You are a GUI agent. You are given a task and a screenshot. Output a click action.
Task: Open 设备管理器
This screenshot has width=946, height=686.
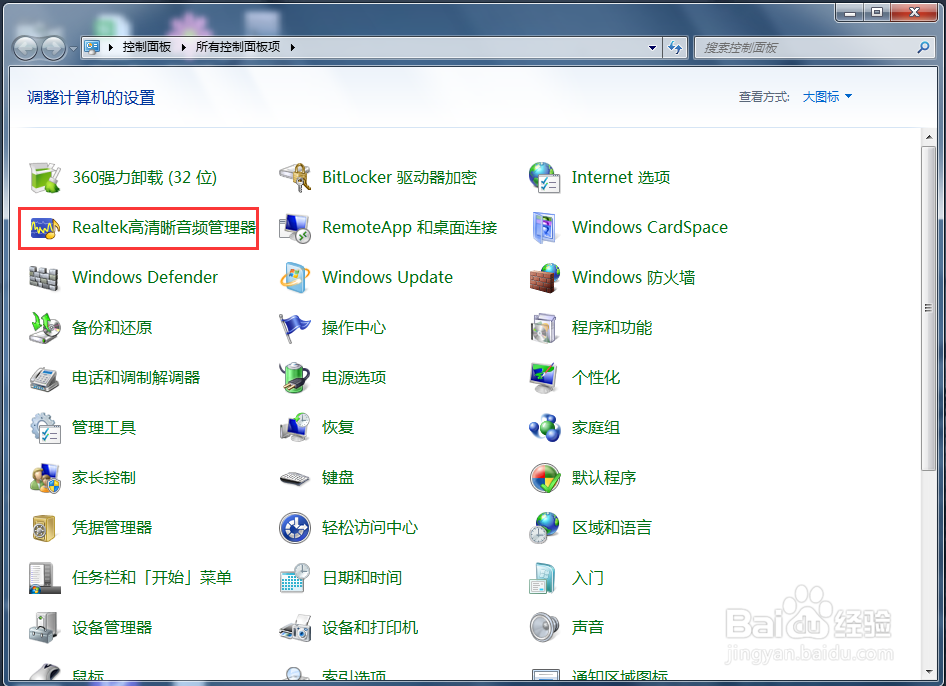tap(112, 627)
